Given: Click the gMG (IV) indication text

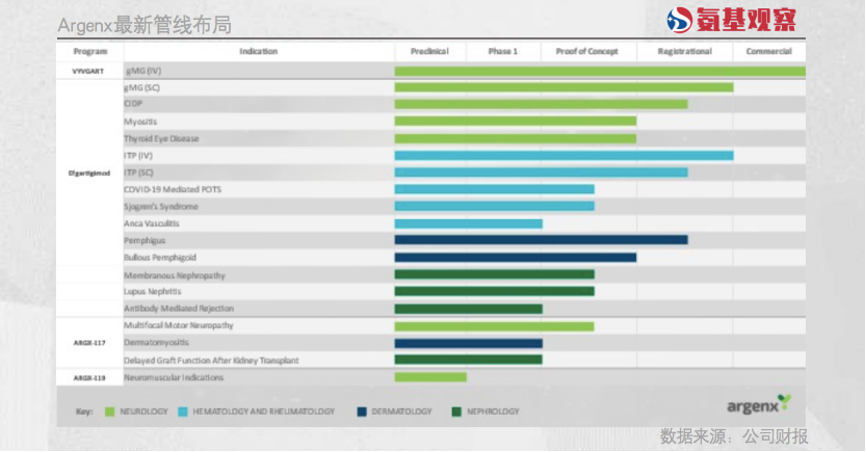Looking at the screenshot, I should click(143, 71).
